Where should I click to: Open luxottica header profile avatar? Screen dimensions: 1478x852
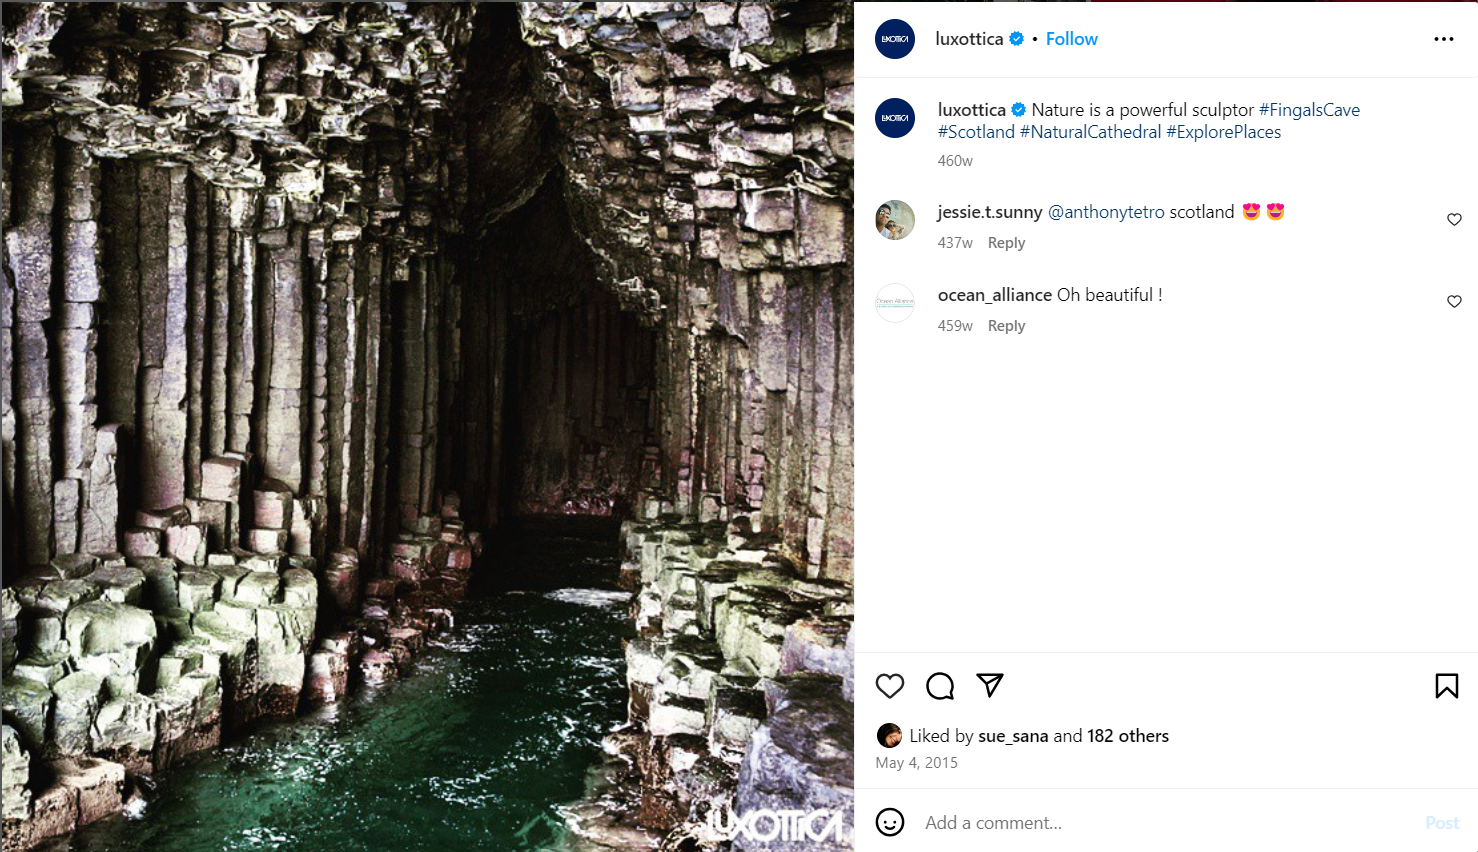[895, 39]
